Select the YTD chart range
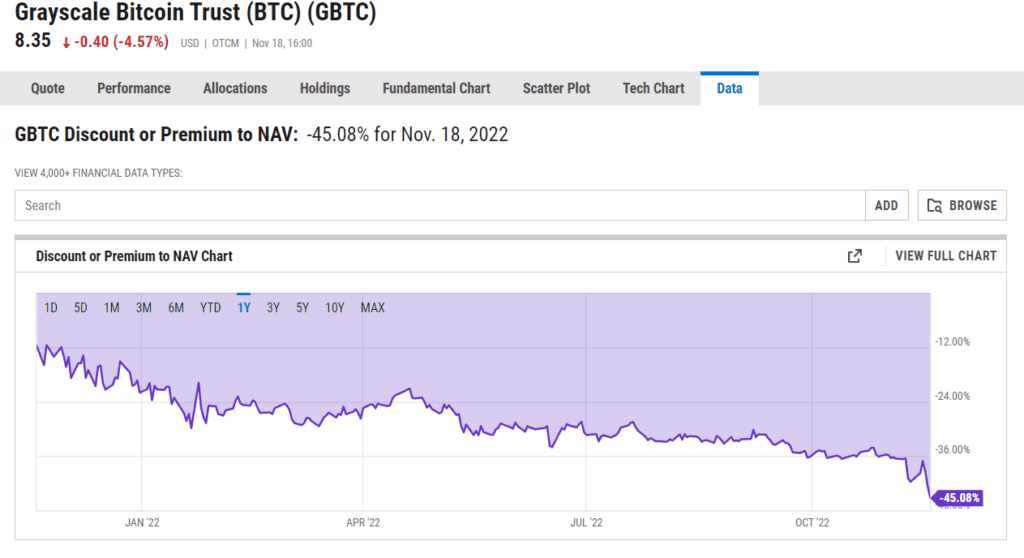Screen dimensions: 1024x558 pos(210,308)
